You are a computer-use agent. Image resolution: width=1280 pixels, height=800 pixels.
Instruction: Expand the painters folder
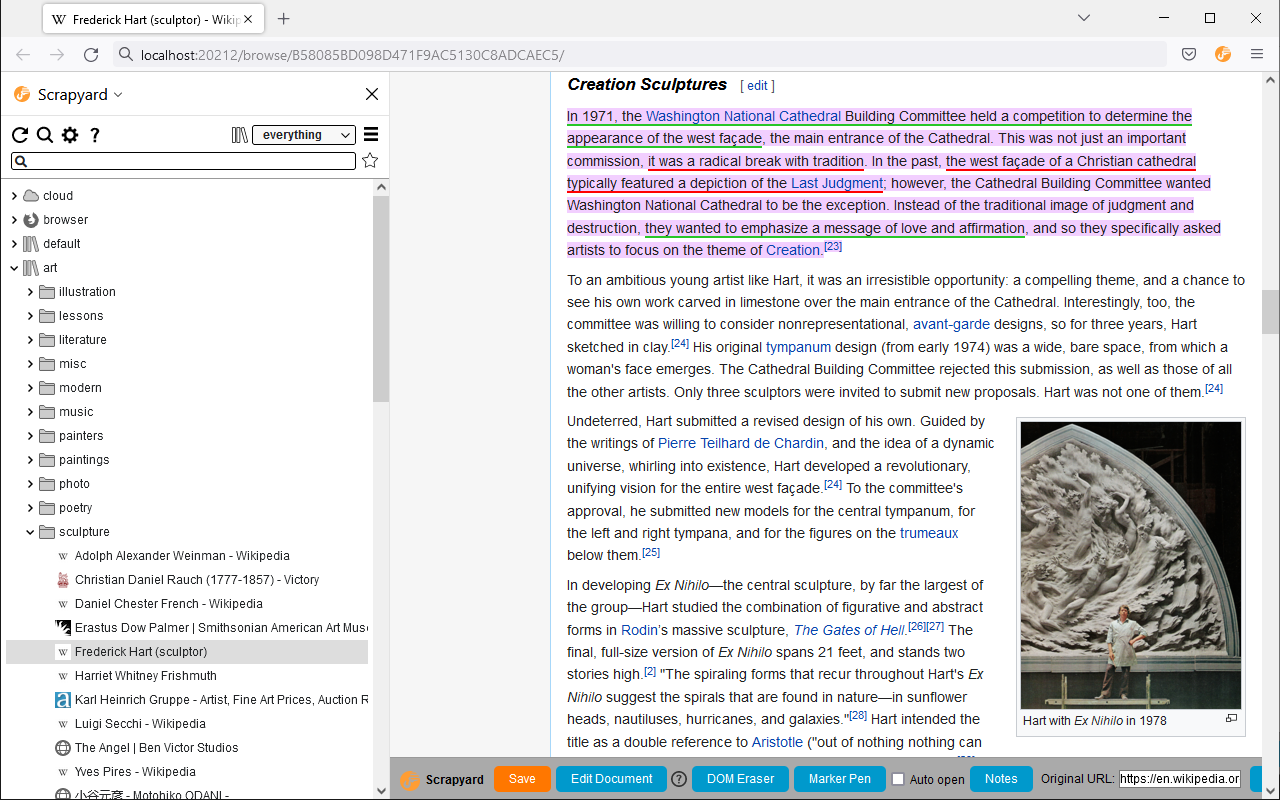tap(30, 436)
